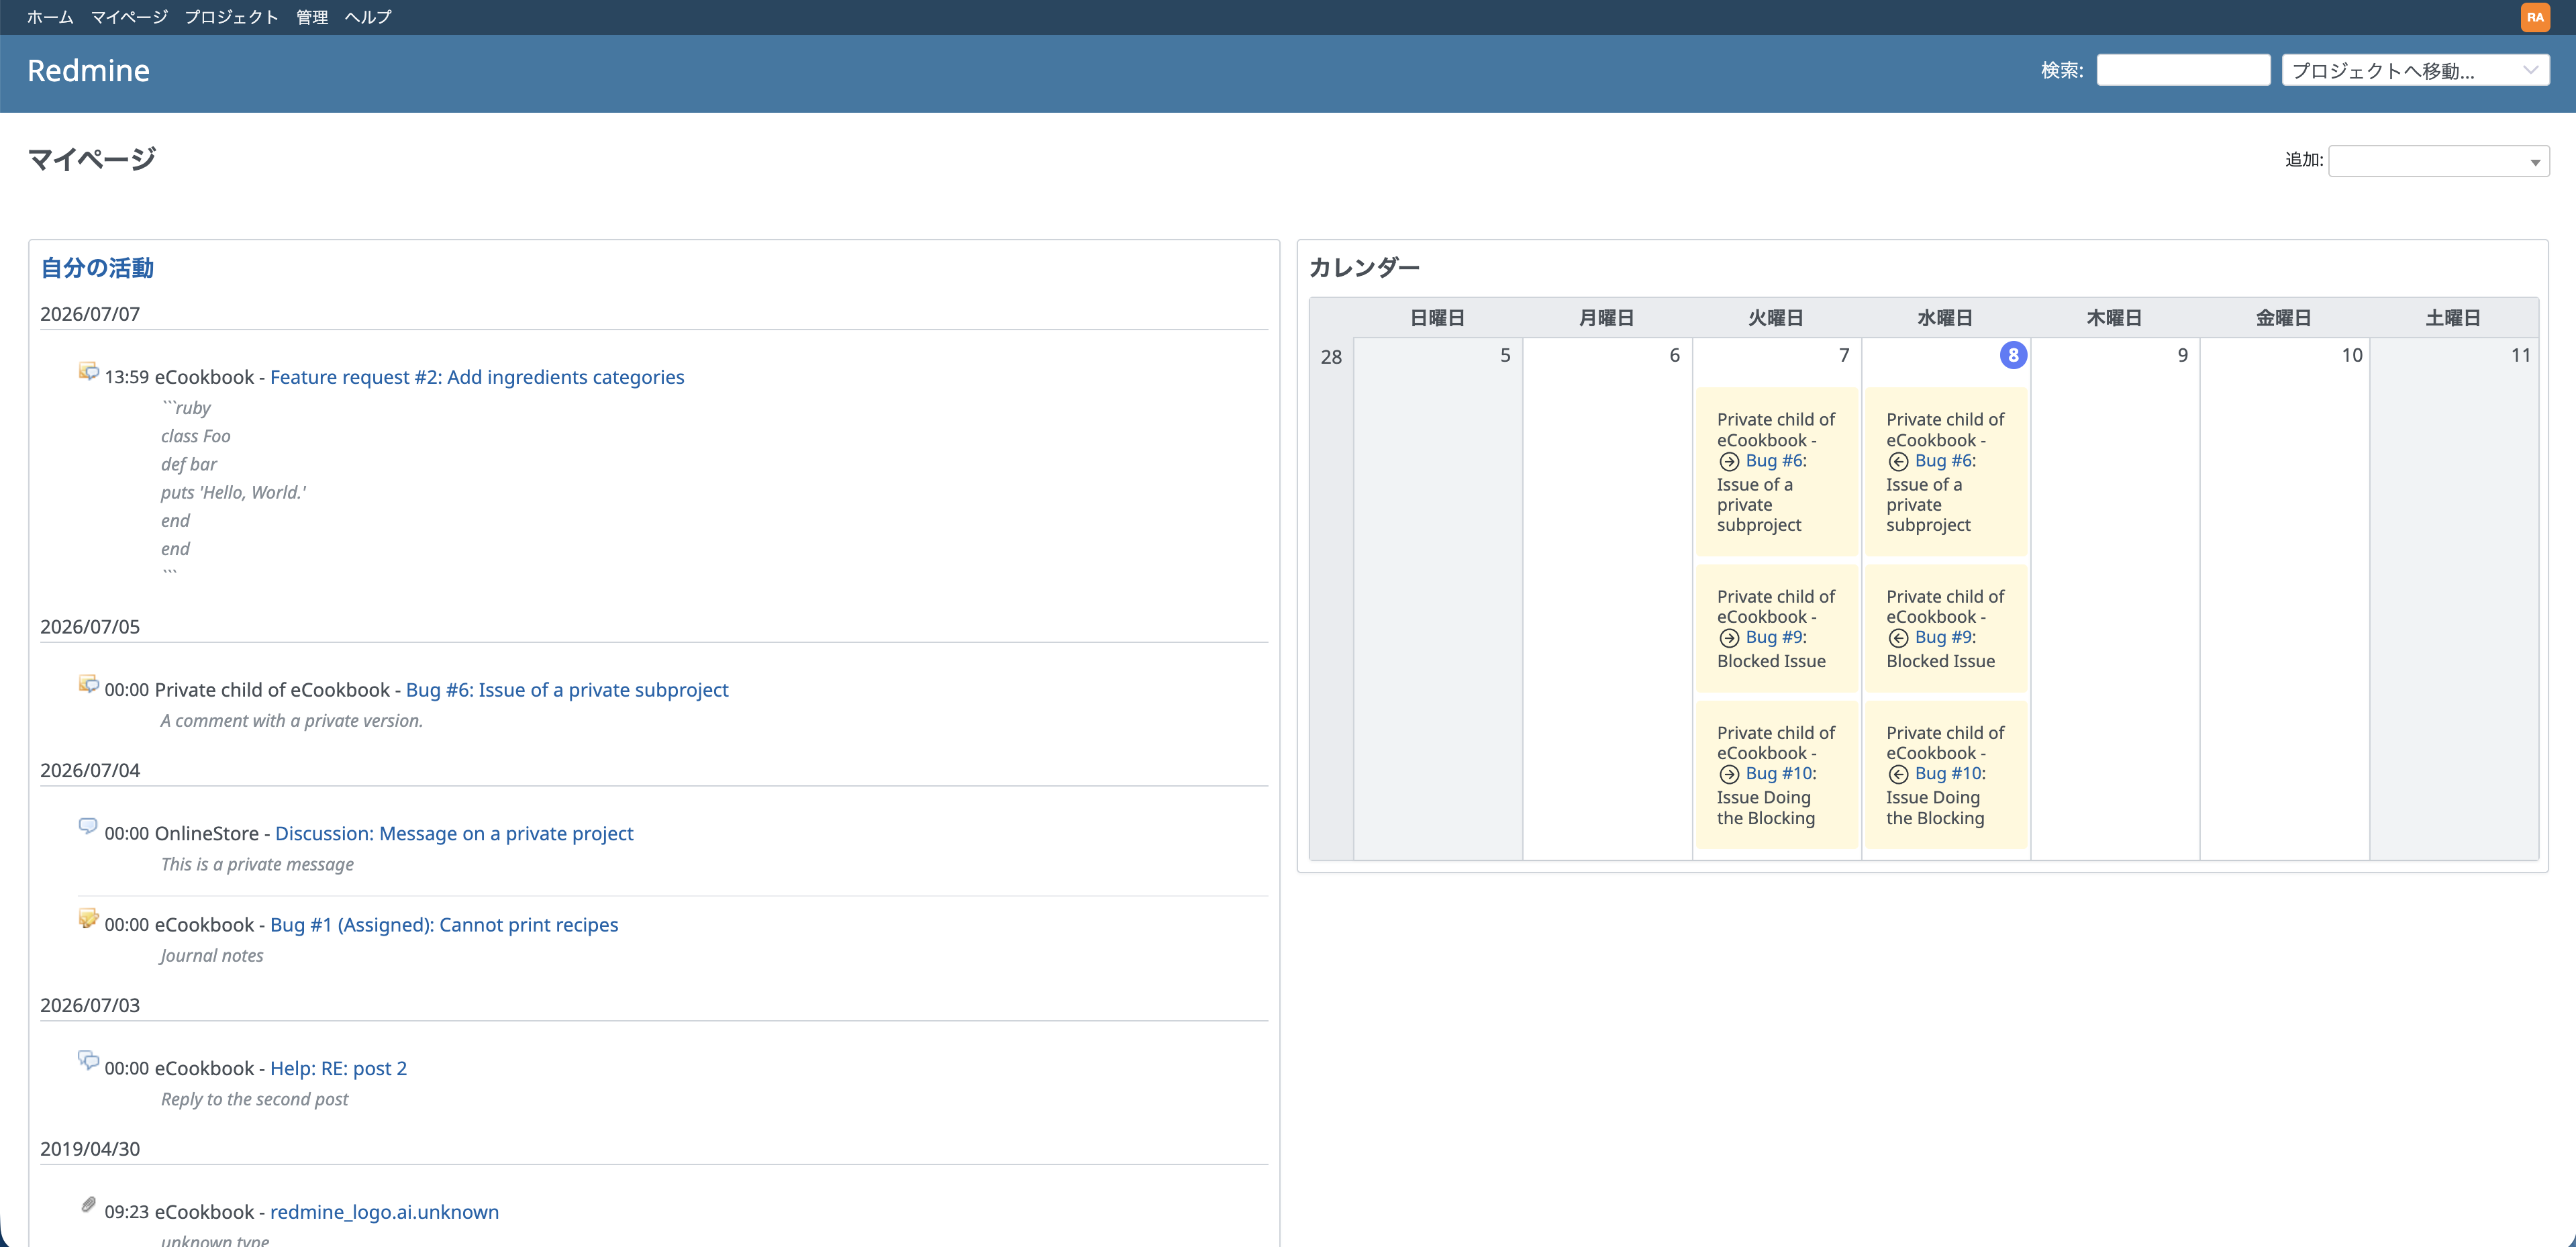Open Bug #6 link on calendar day 7
This screenshot has height=1247, width=2576.
(1774, 461)
